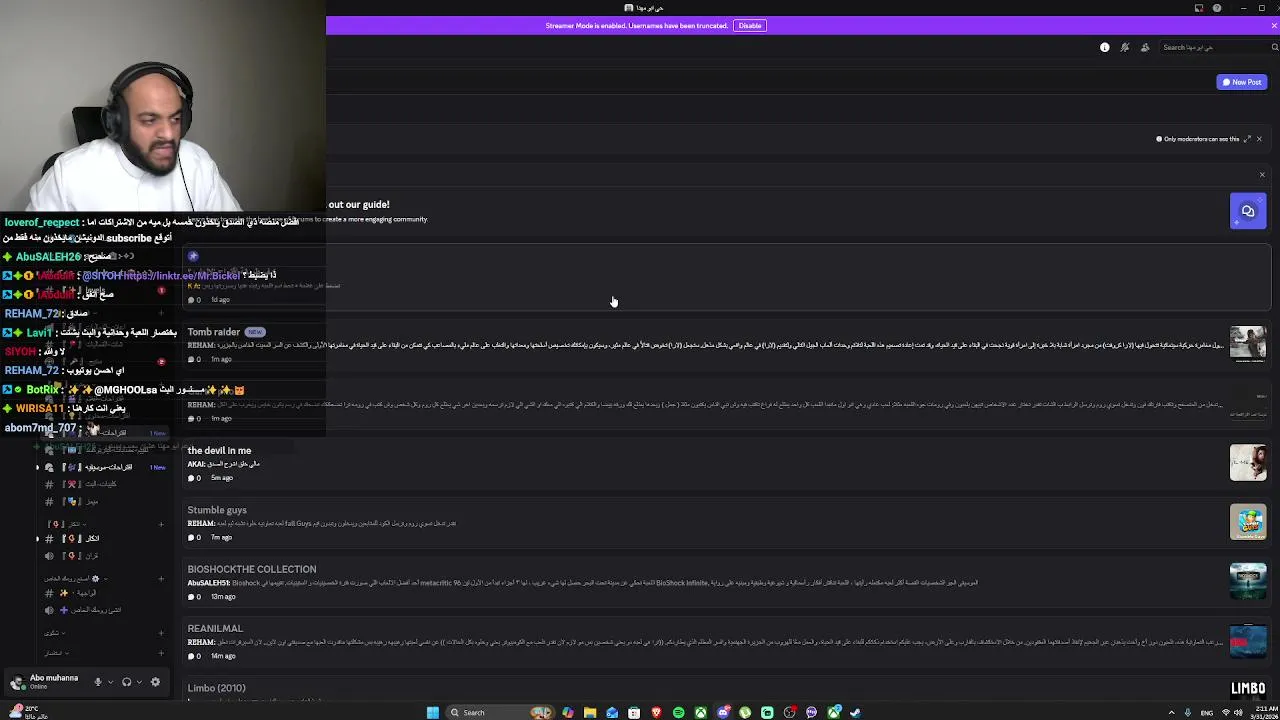View REANILMAL post thumbnail
Screen dimensions: 1280x720
click(x=1248, y=641)
